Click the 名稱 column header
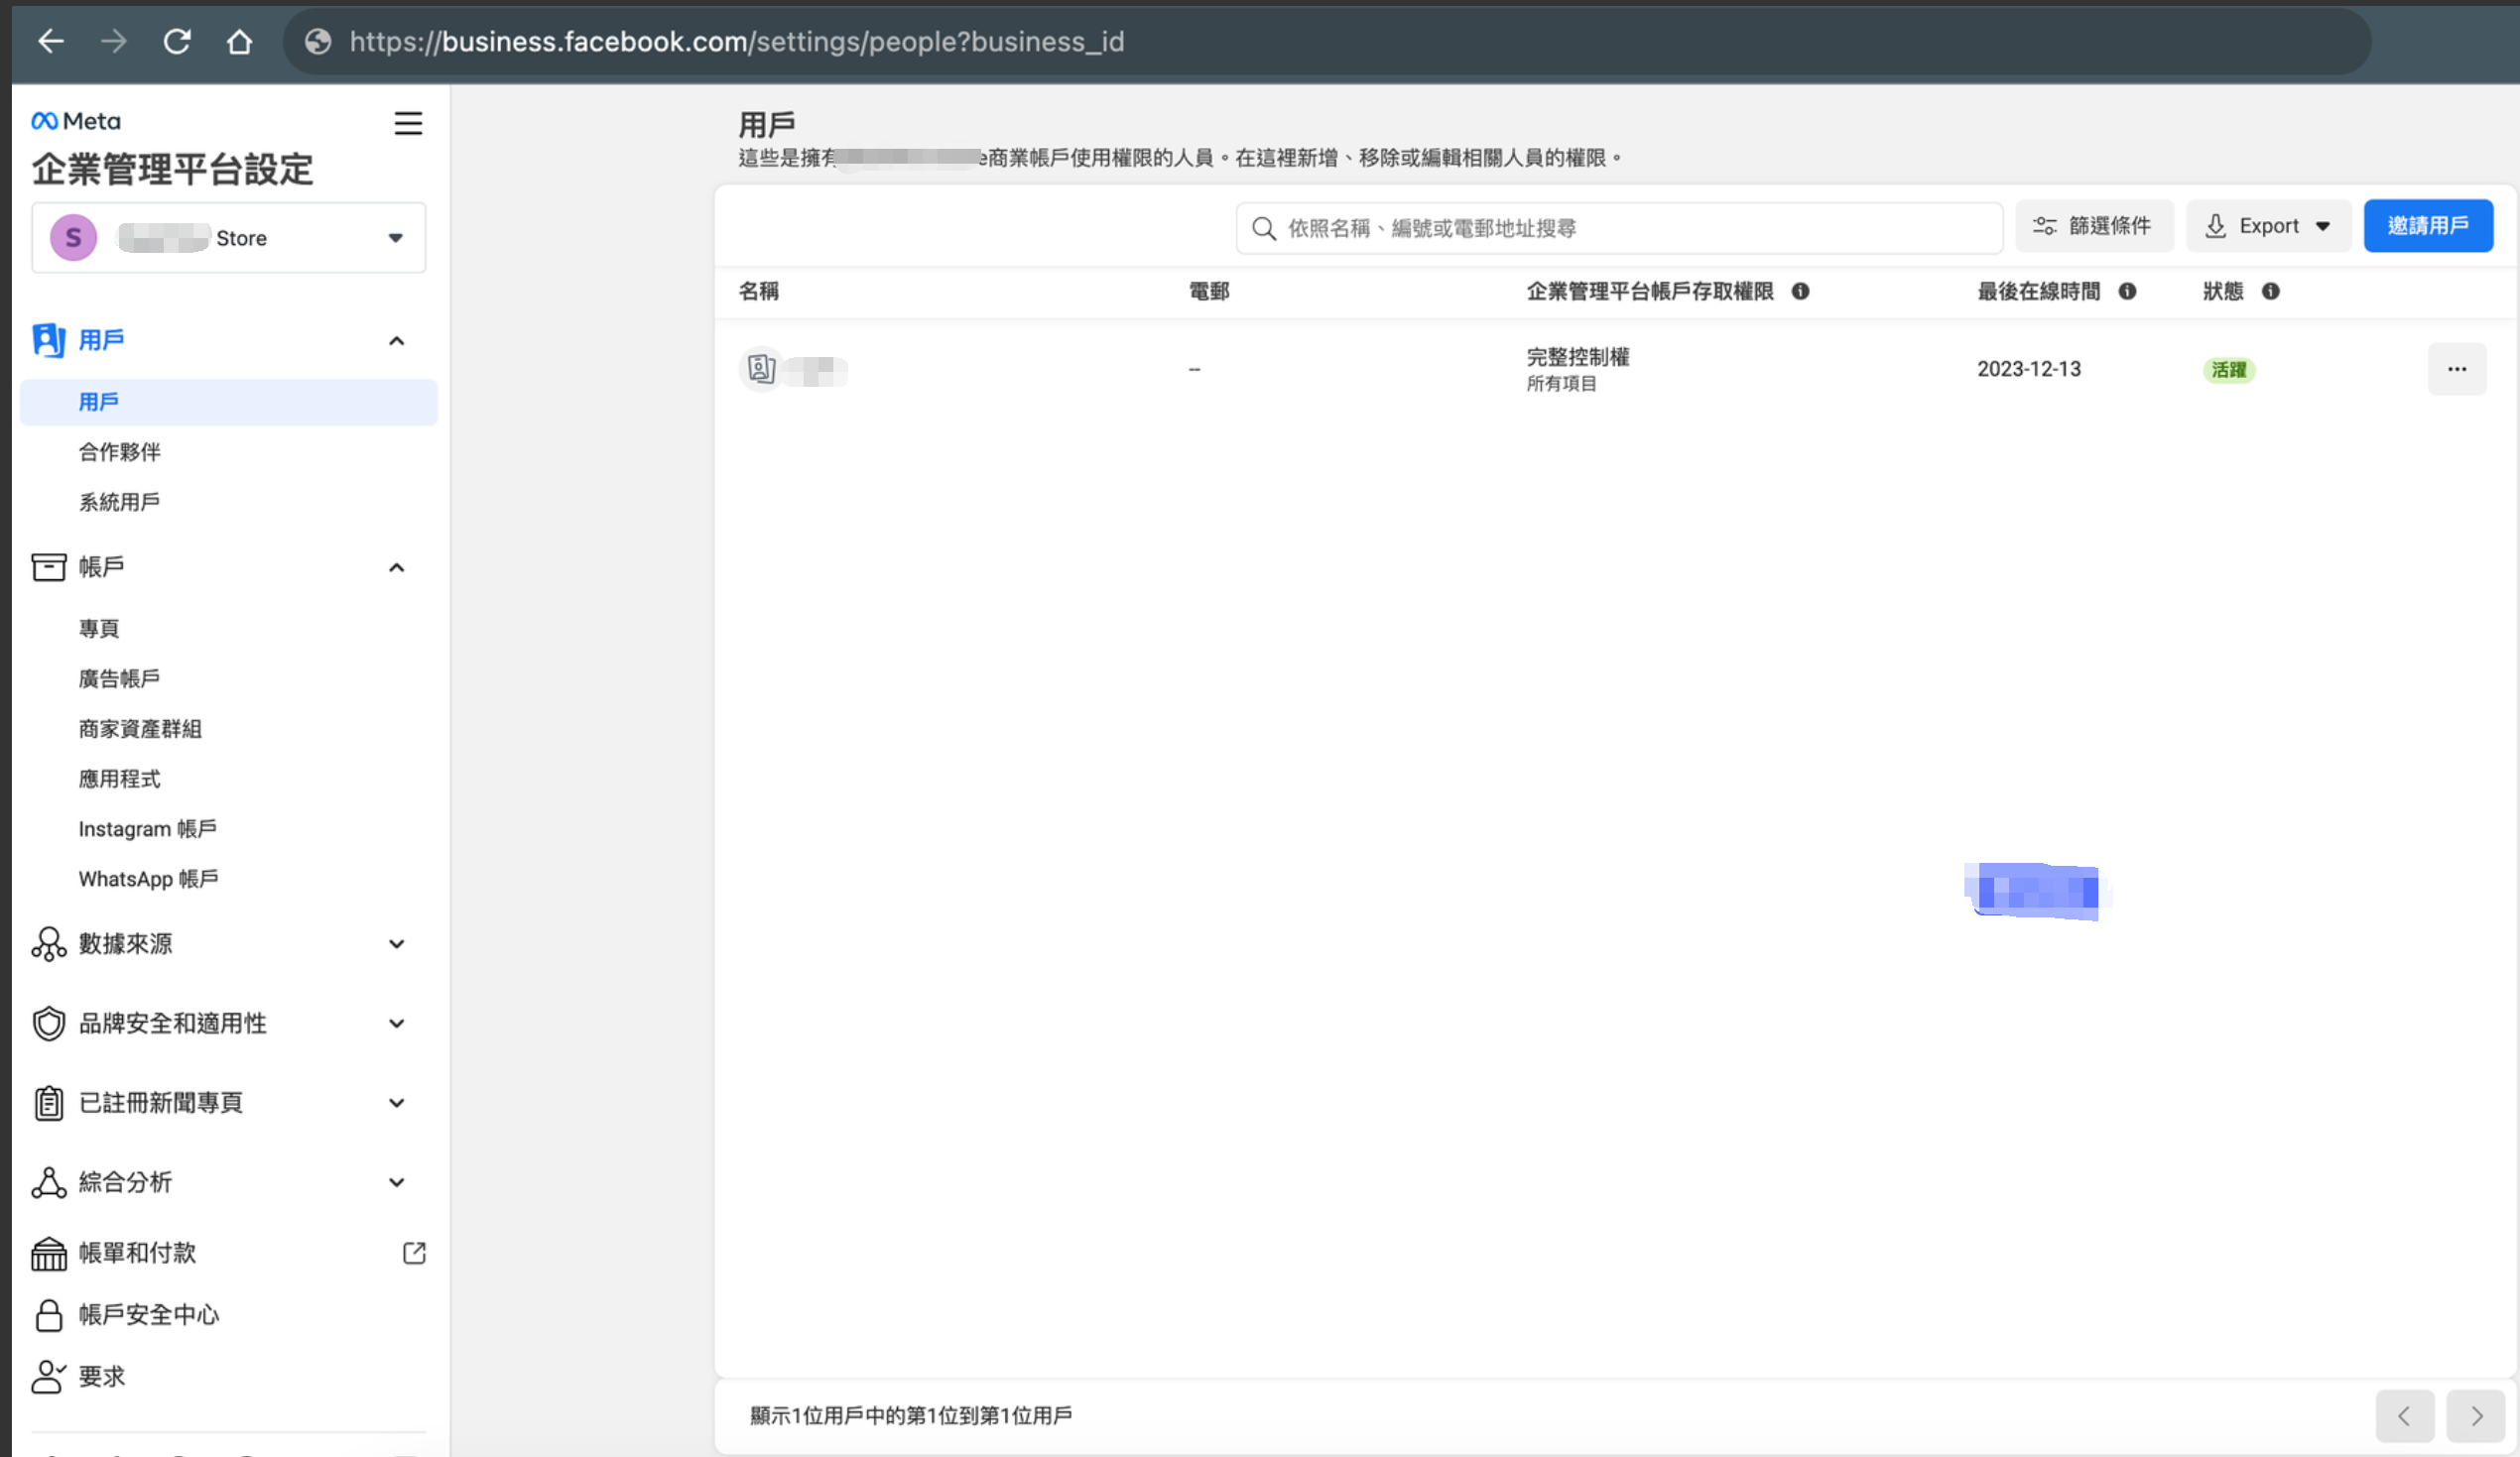This screenshot has width=2520, height=1457. pyautogui.click(x=759, y=291)
